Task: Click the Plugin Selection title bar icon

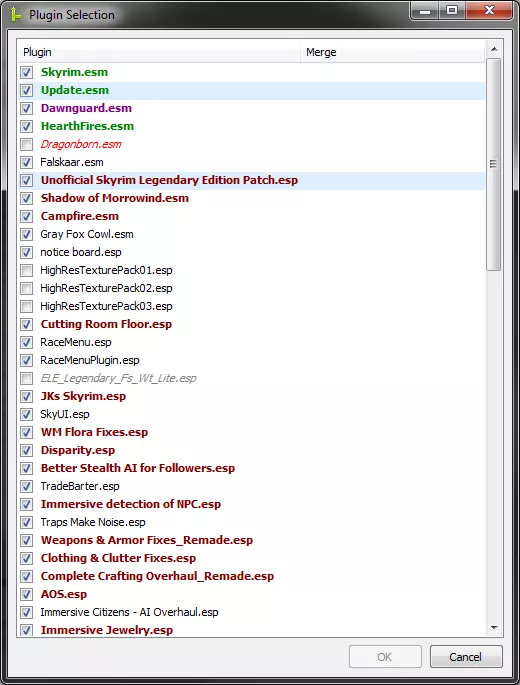Action: [16, 14]
